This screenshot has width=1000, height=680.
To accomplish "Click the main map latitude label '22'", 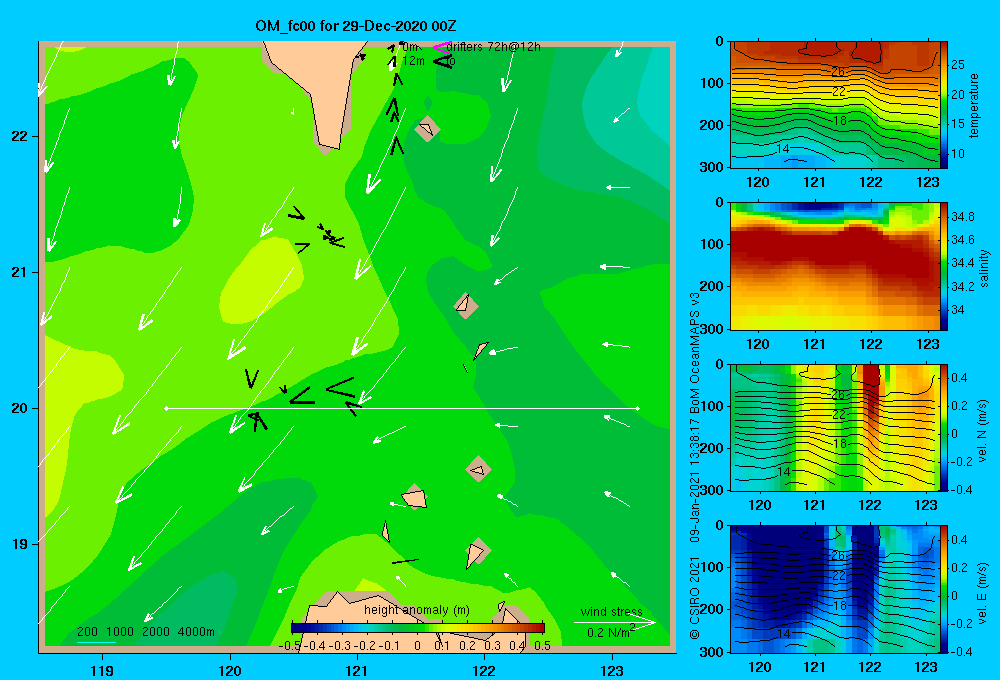I will pyautogui.click(x=20, y=136).
